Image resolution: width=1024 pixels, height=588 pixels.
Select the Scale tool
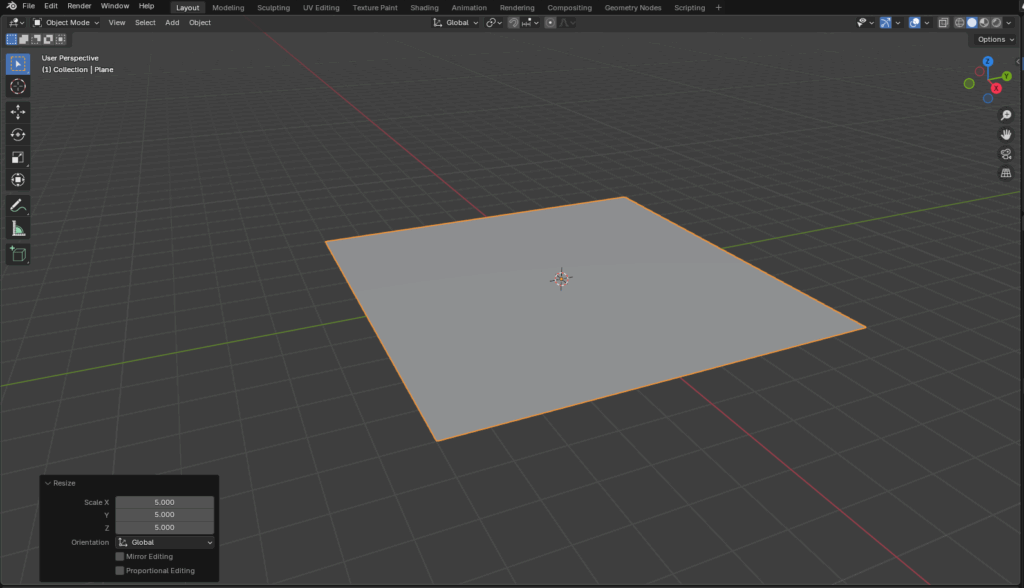click(x=18, y=157)
